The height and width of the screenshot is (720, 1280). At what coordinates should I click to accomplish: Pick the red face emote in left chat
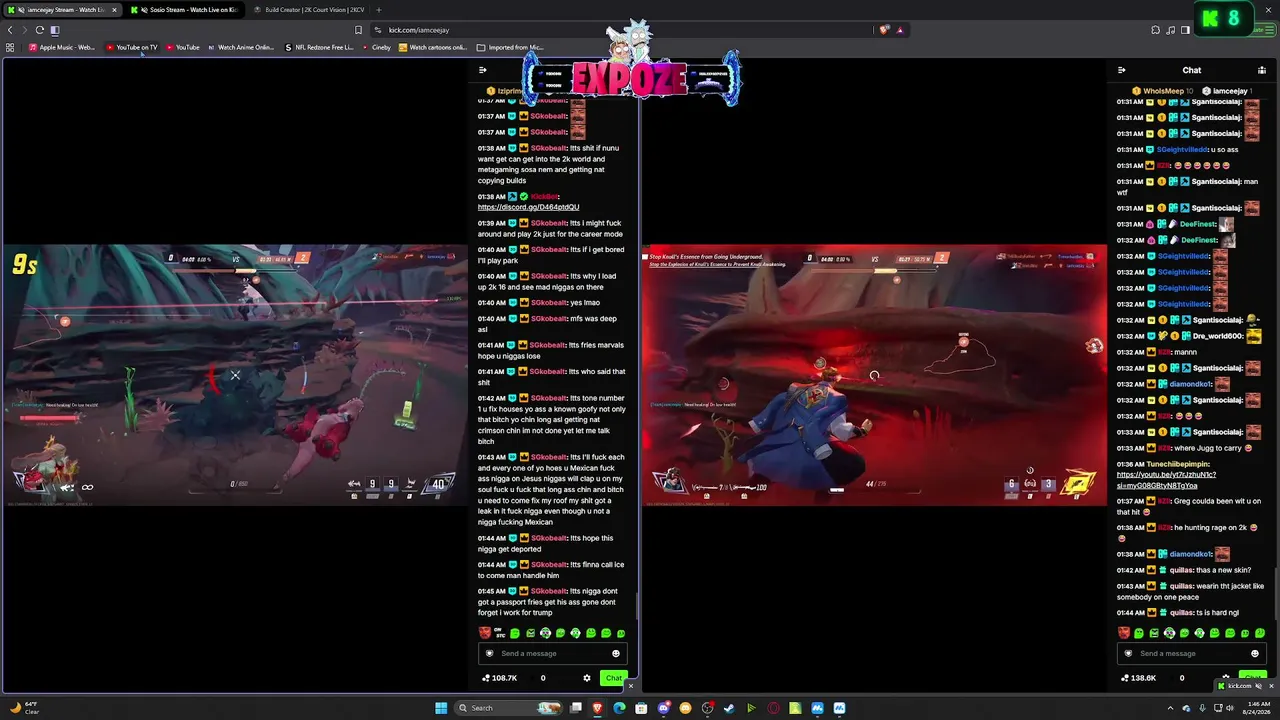point(485,633)
